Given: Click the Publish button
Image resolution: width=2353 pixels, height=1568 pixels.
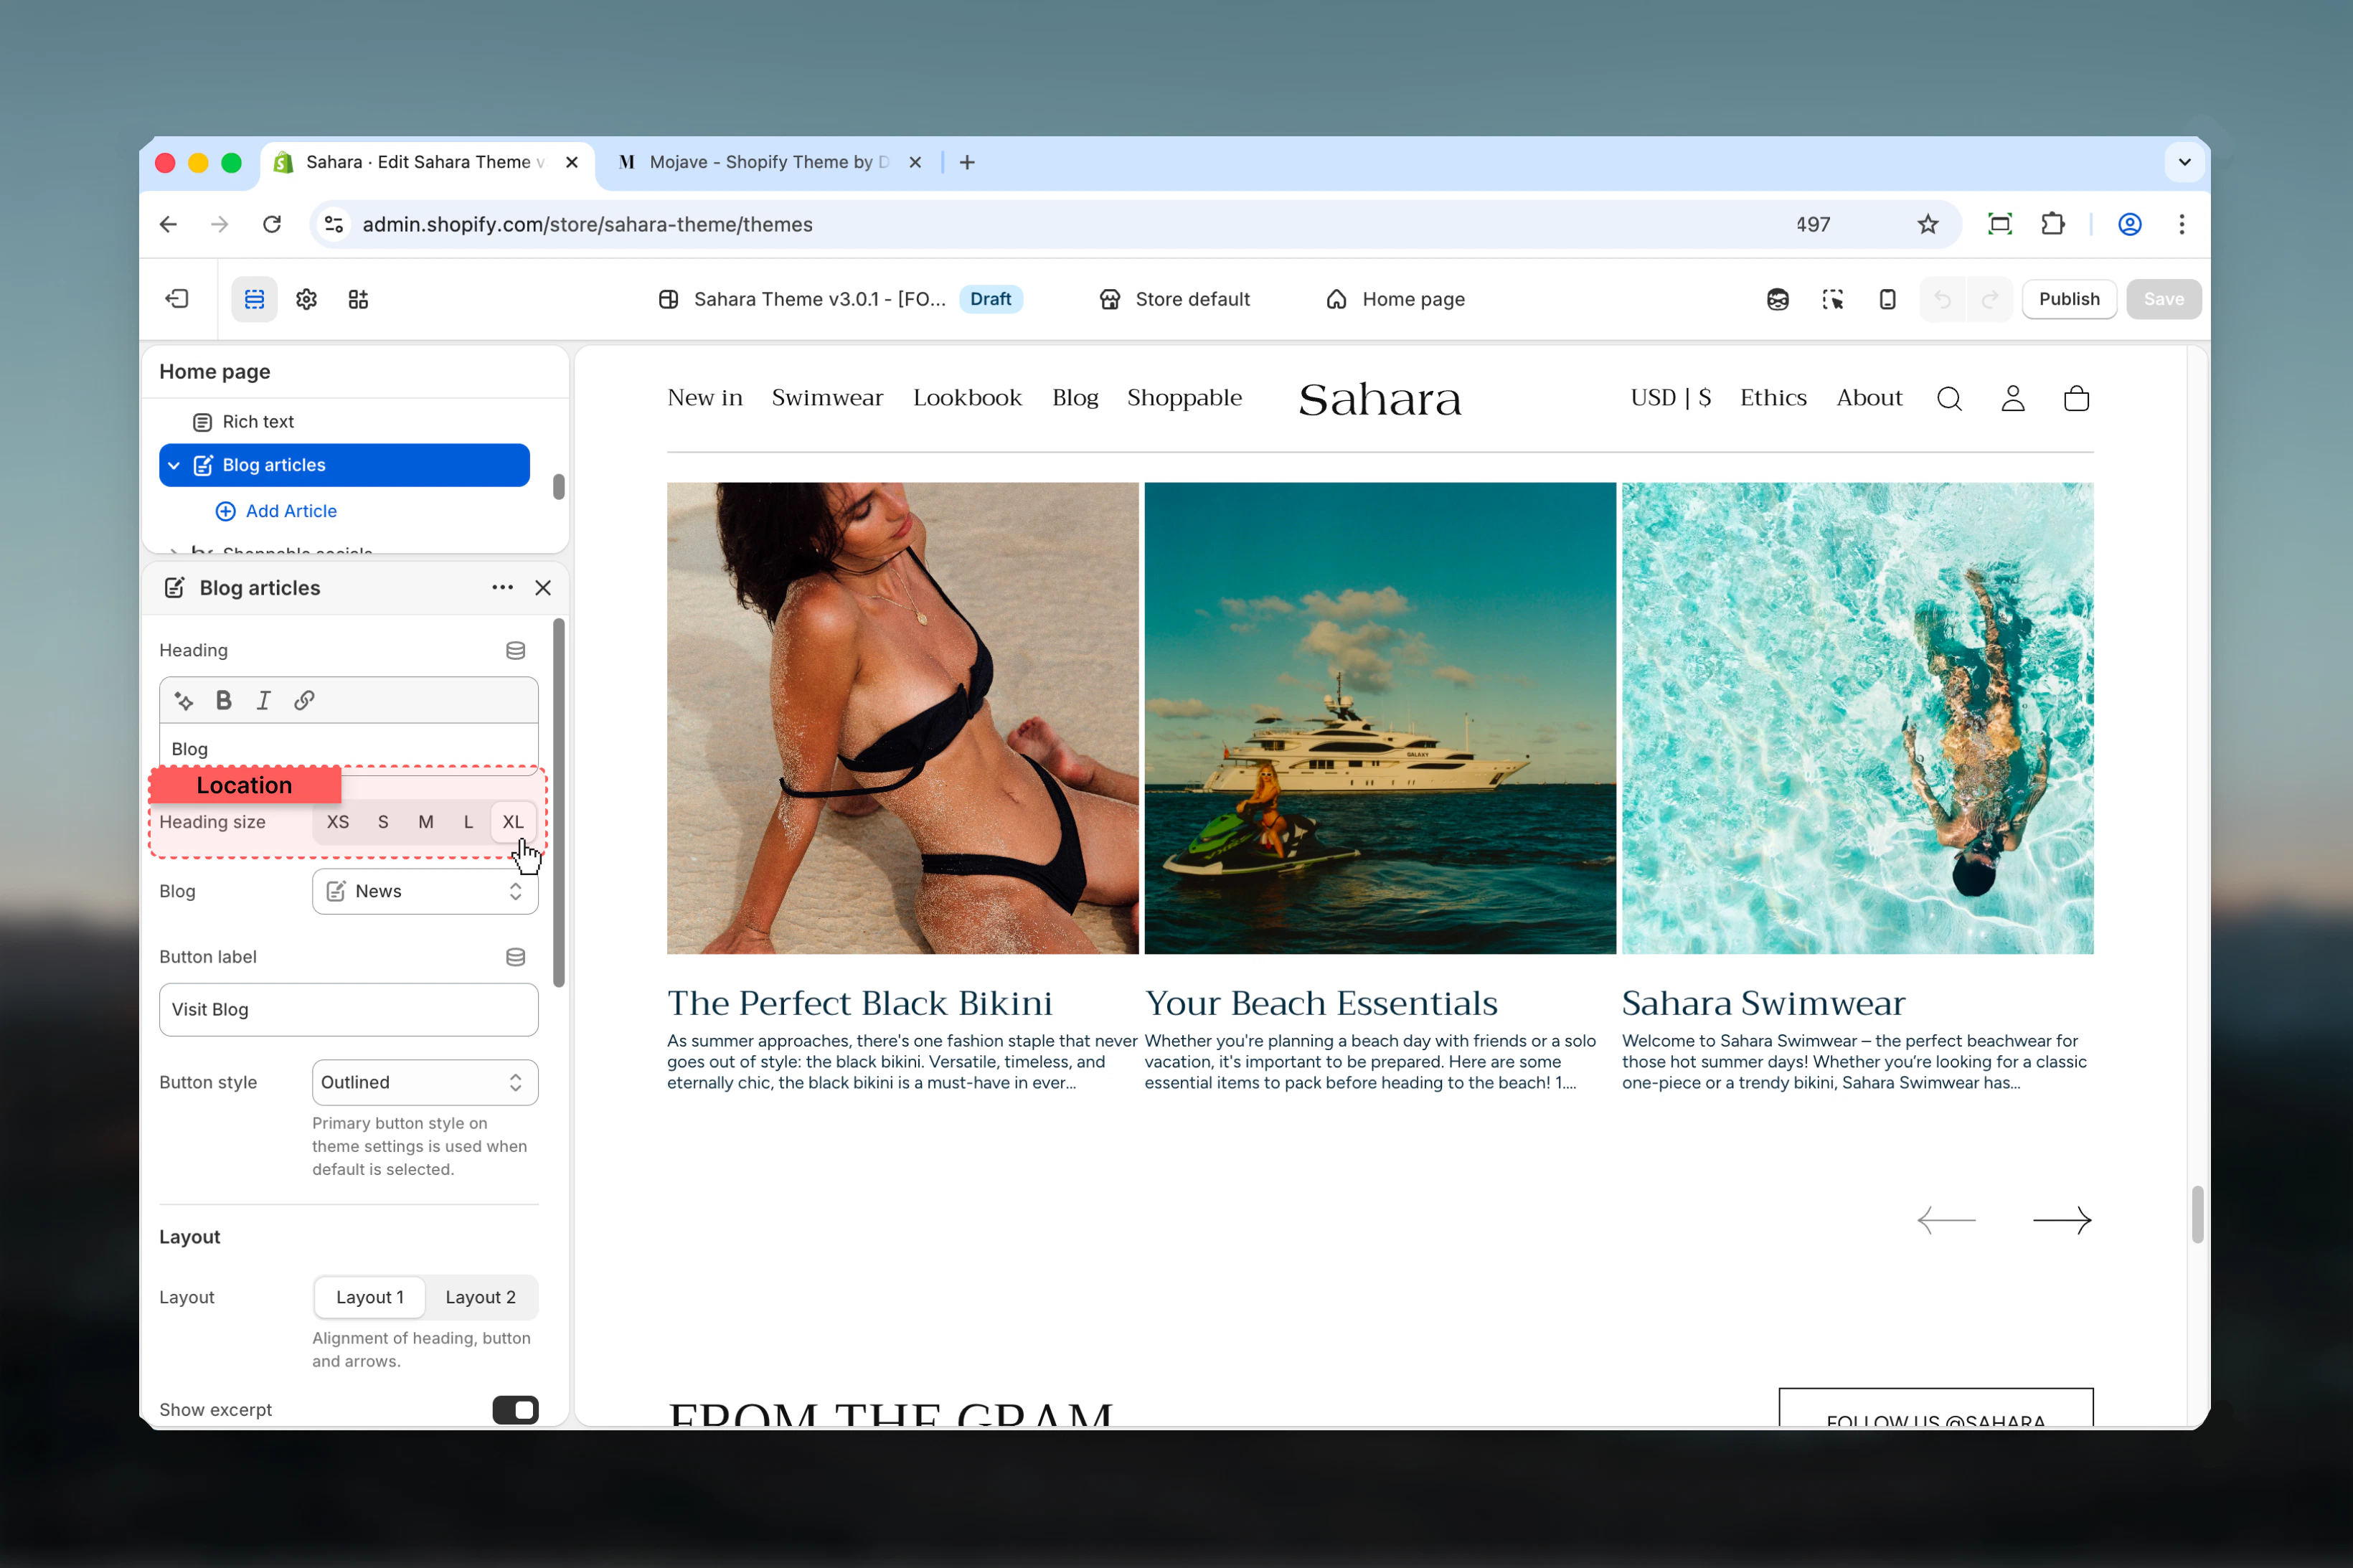Looking at the screenshot, I should coord(2069,299).
